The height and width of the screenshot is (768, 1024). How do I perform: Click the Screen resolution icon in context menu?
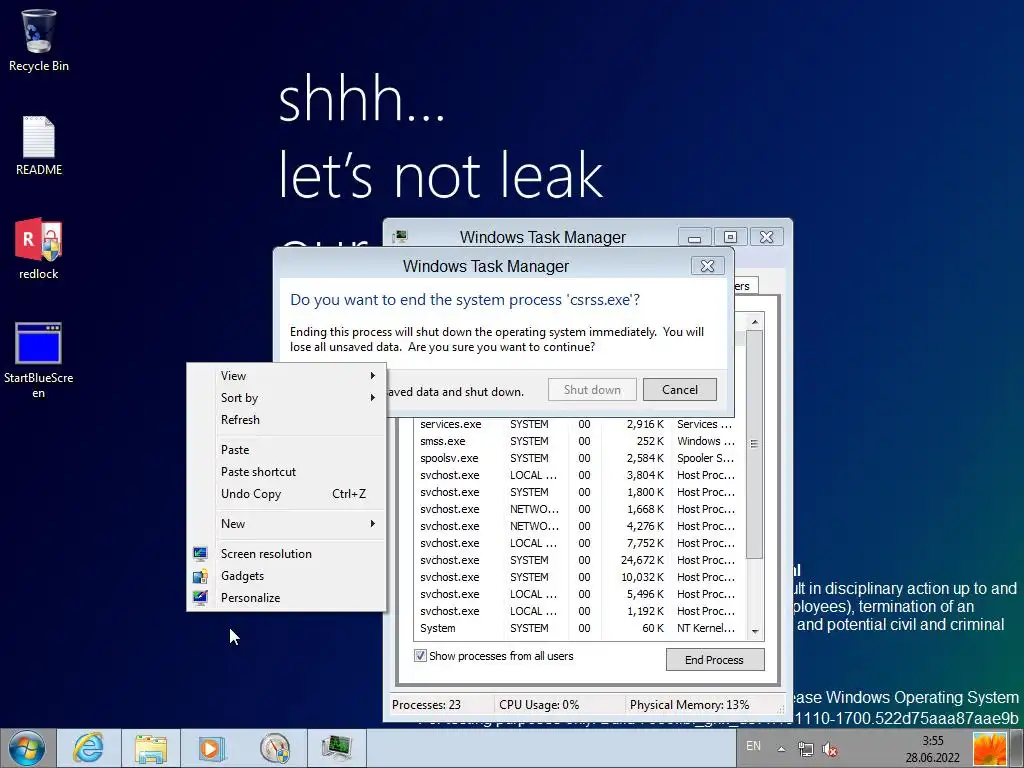click(x=200, y=554)
